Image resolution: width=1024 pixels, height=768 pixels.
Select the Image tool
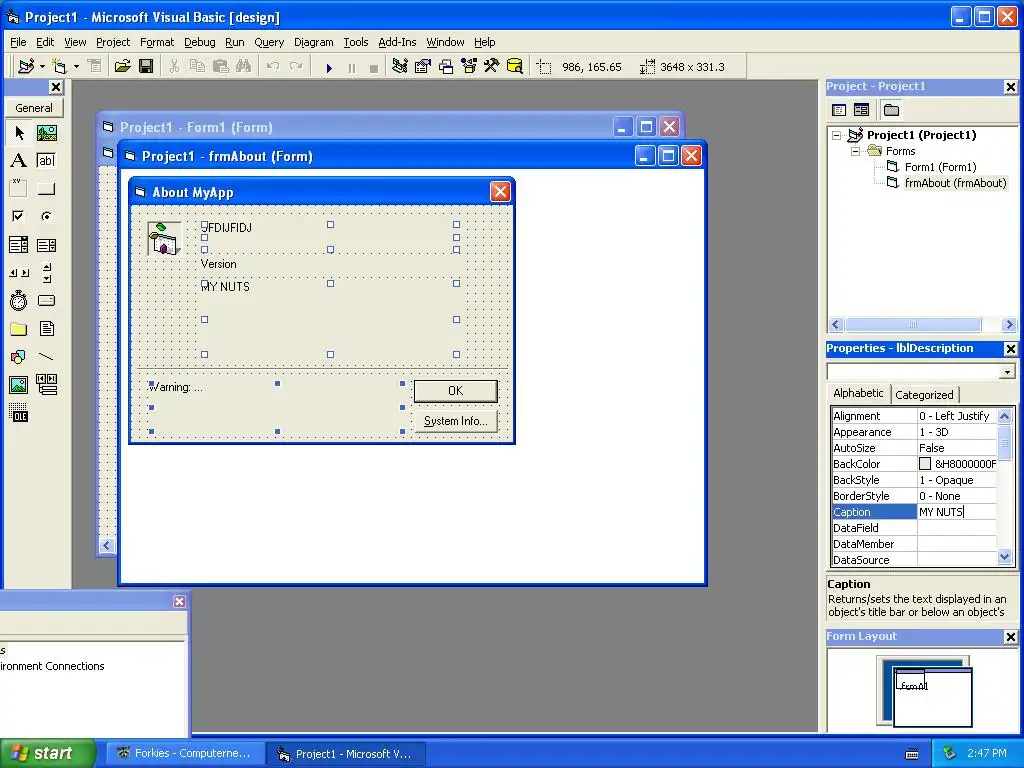19,385
